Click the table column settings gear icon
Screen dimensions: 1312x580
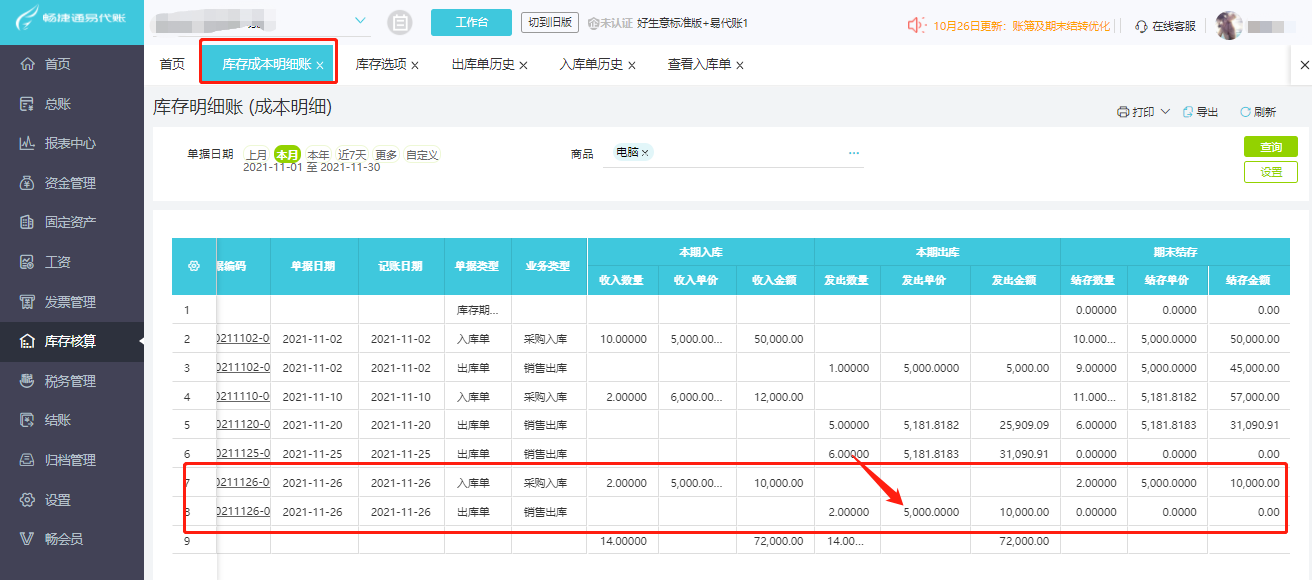[x=194, y=266]
